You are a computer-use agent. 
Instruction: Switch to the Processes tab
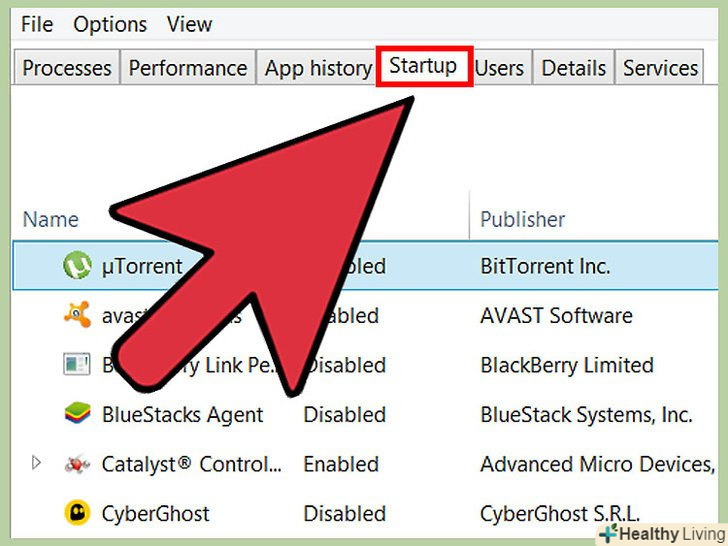(67, 68)
